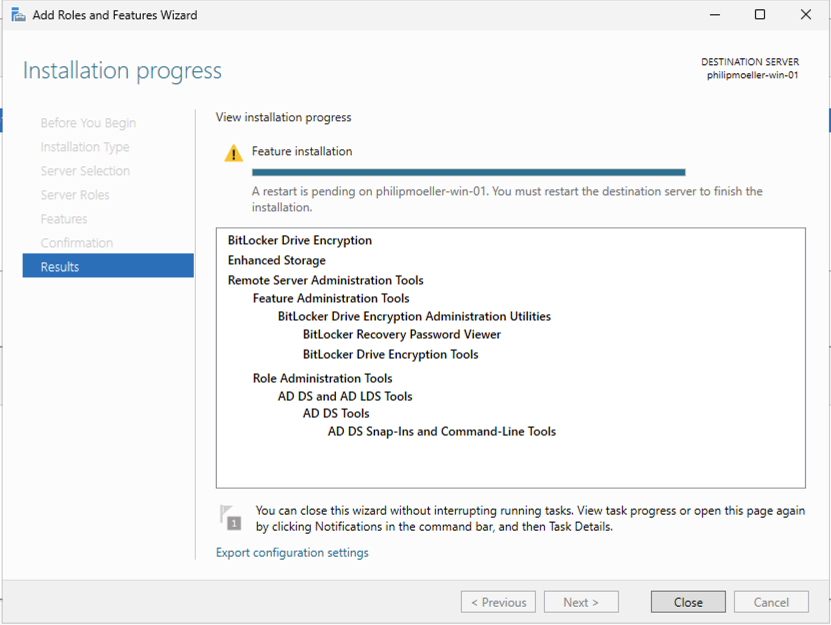Click the Cancel button
This screenshot has height=625, width=831.
(x=771, y=602)
